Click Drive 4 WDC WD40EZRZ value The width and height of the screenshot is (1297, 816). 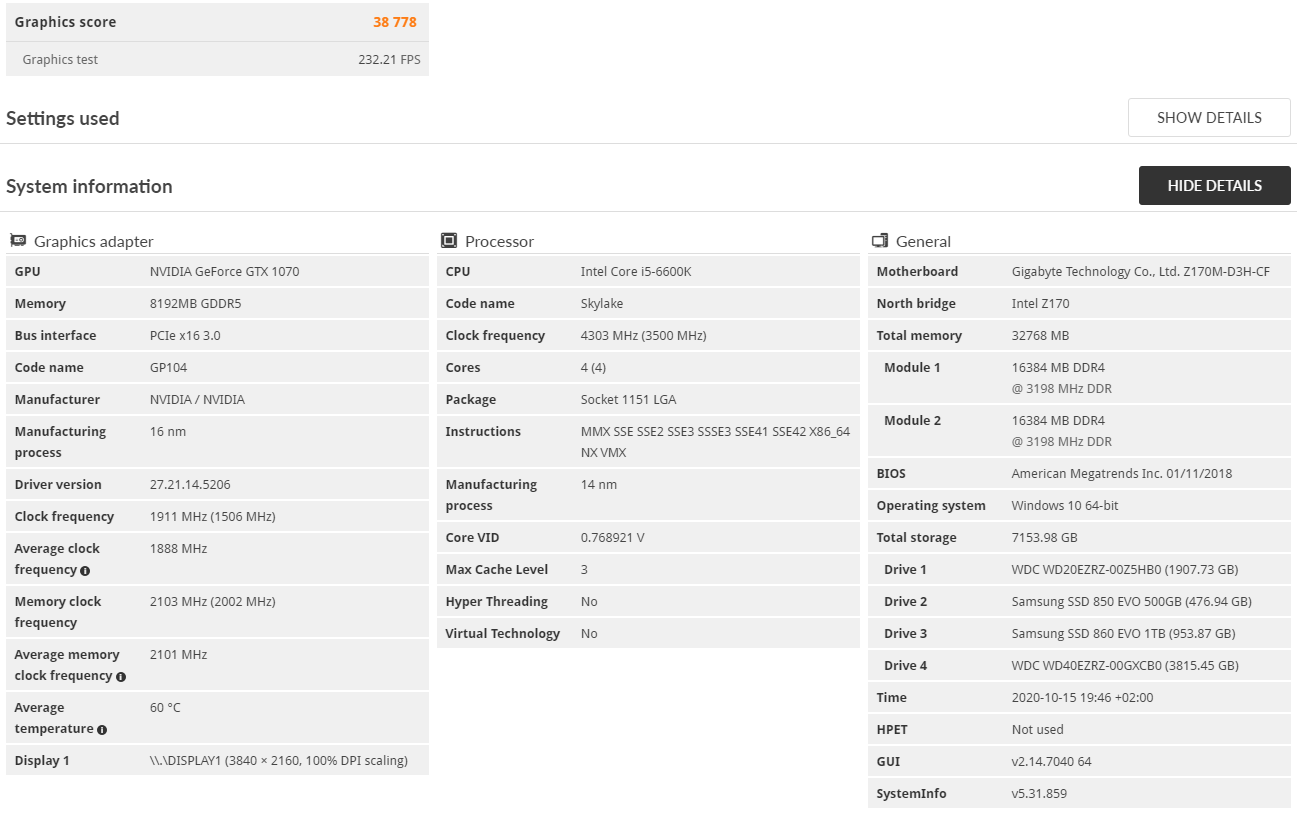click(x=1125, y=665)
